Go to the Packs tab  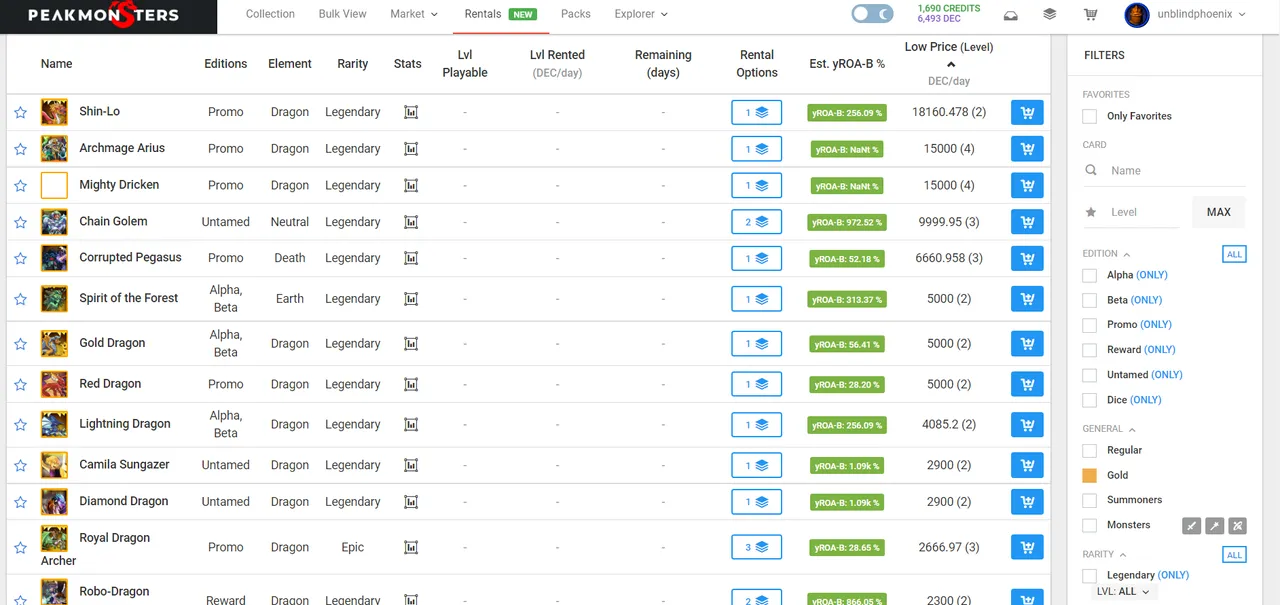(x=576, y=14)
